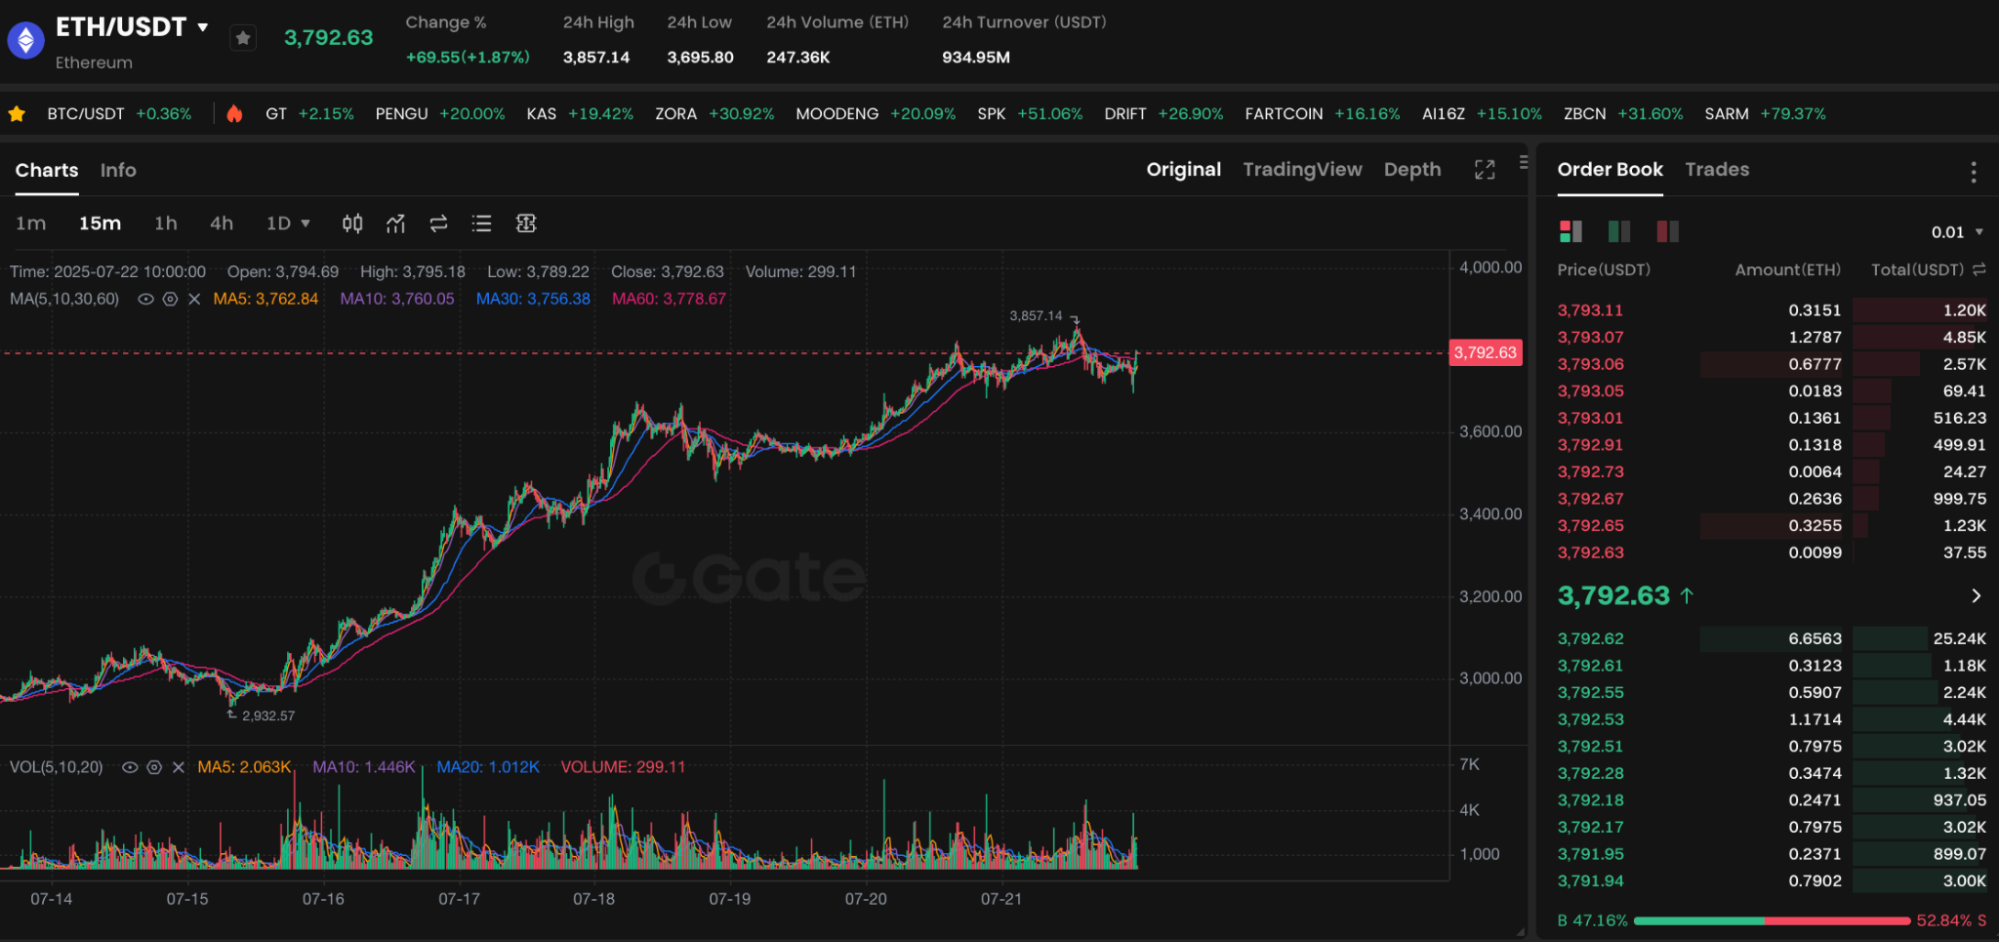Select bid price 3,792.53 in order book

1590,720
